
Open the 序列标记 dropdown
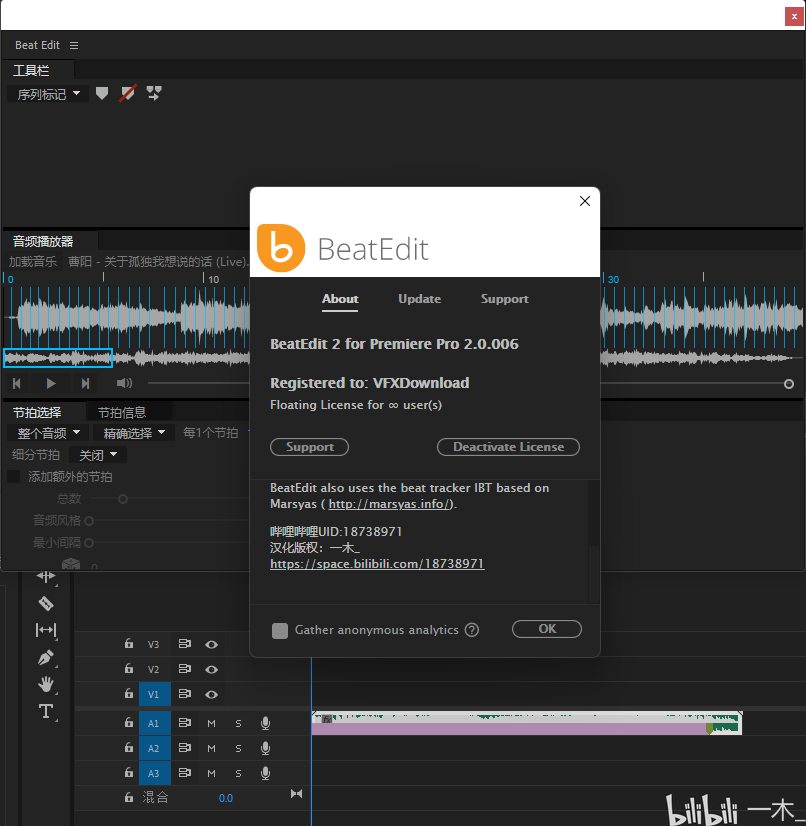pos(47,94)
